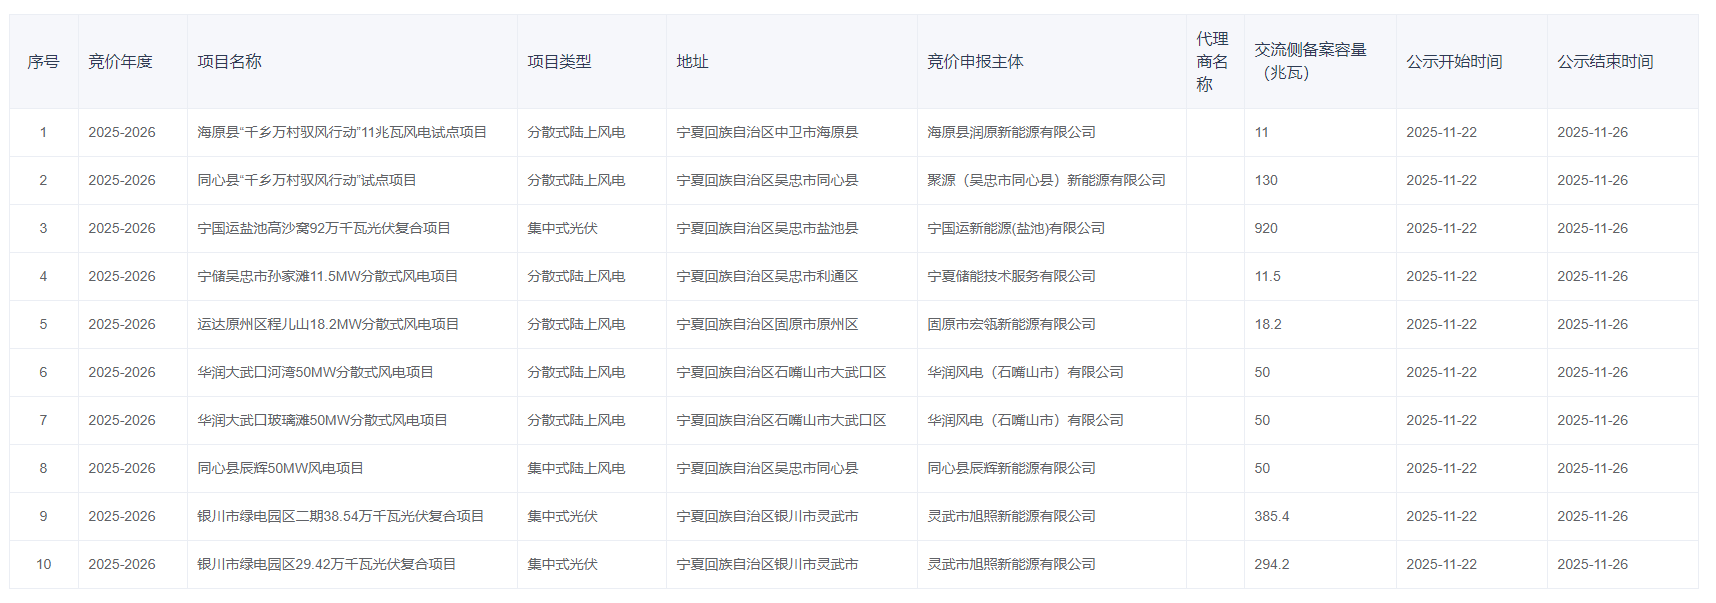
Task: Select the 竞价申报主体 column header
Action: click(975, 62)
